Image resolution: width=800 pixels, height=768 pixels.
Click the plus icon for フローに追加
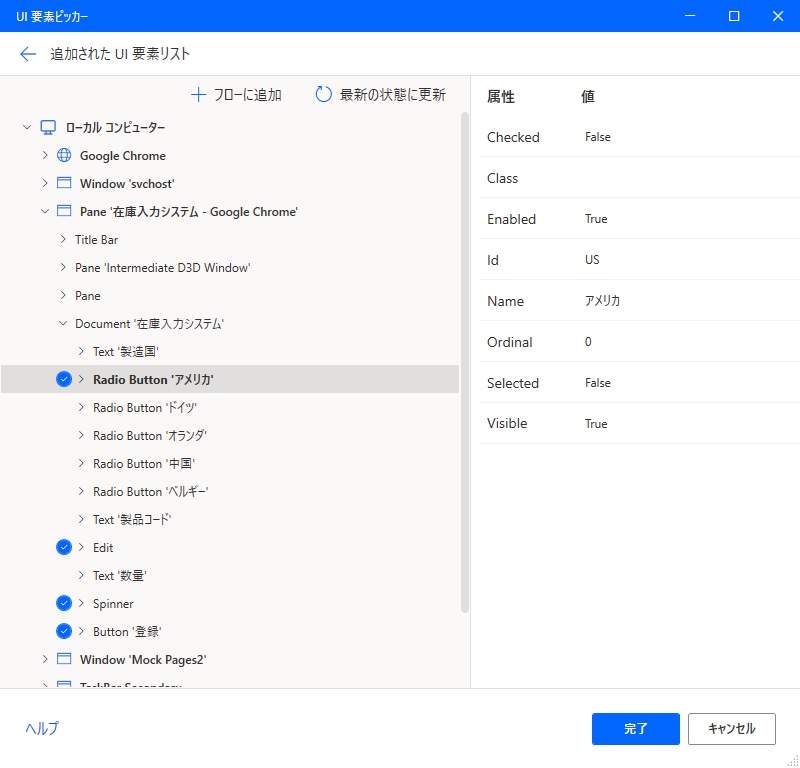point(198,94)
